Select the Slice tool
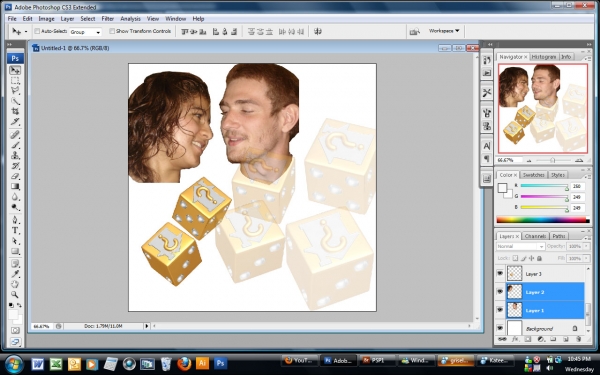The height and width of the screenshot is (375, 600). [x=15, y=122]
